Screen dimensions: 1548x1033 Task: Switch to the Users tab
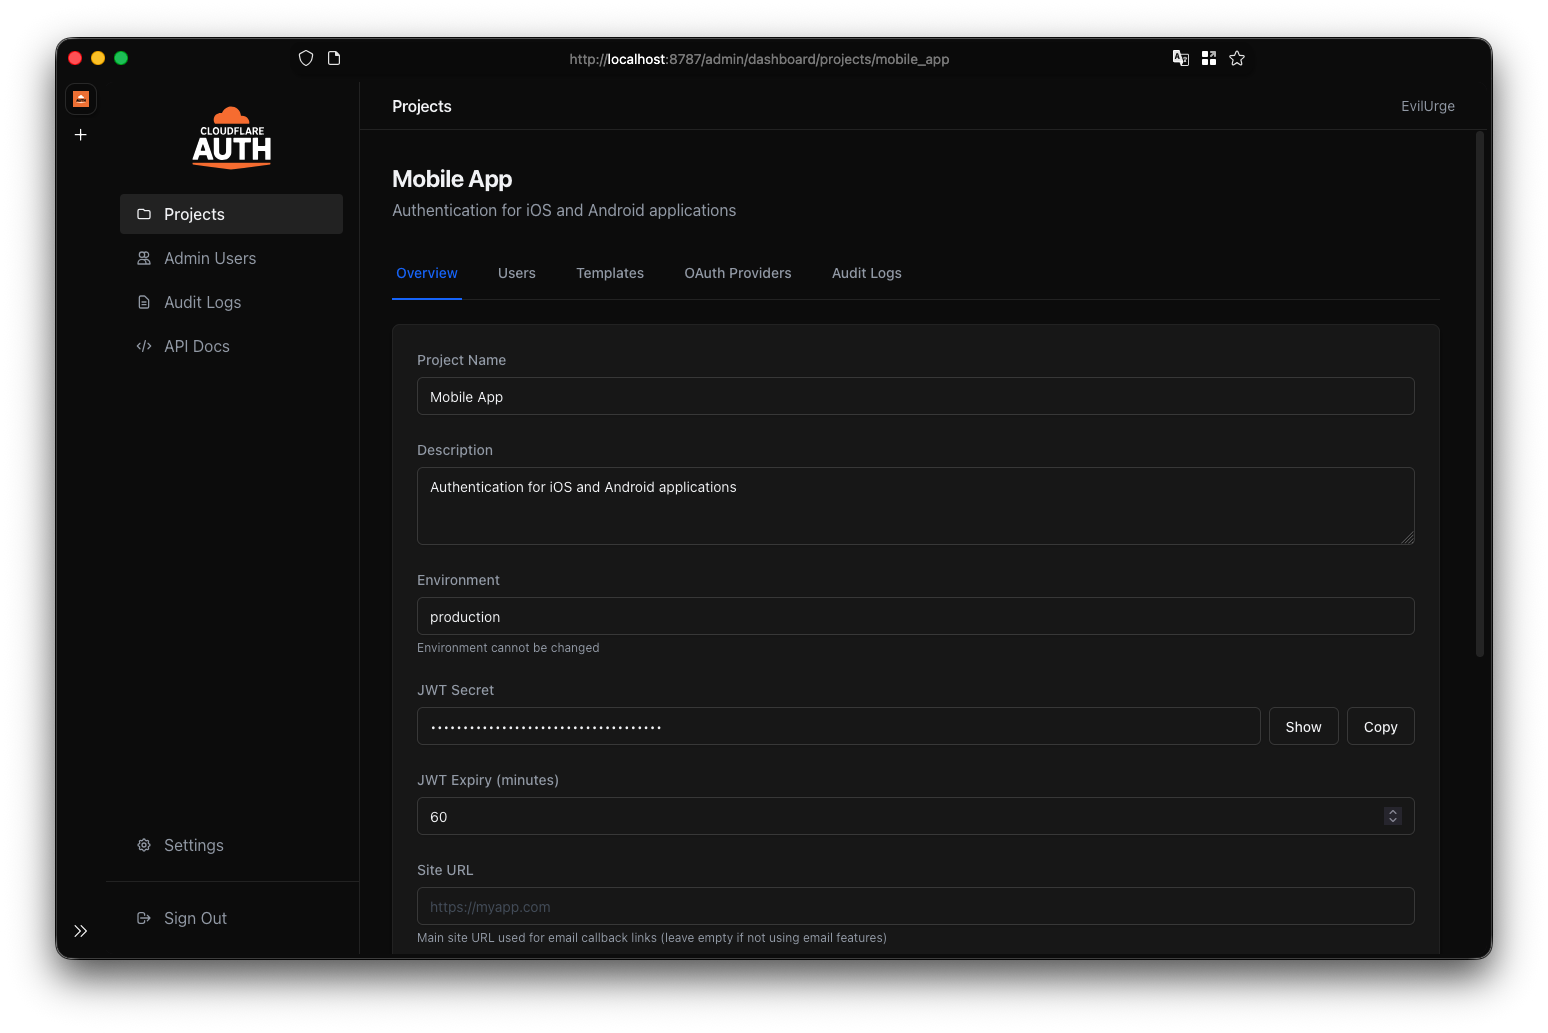517,273
